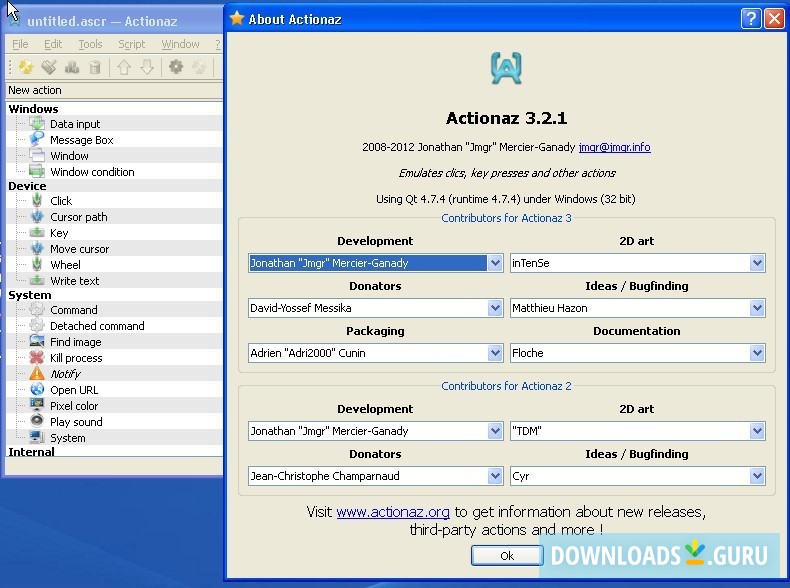Visit the www.actionaz.org link

pos(393,512)
